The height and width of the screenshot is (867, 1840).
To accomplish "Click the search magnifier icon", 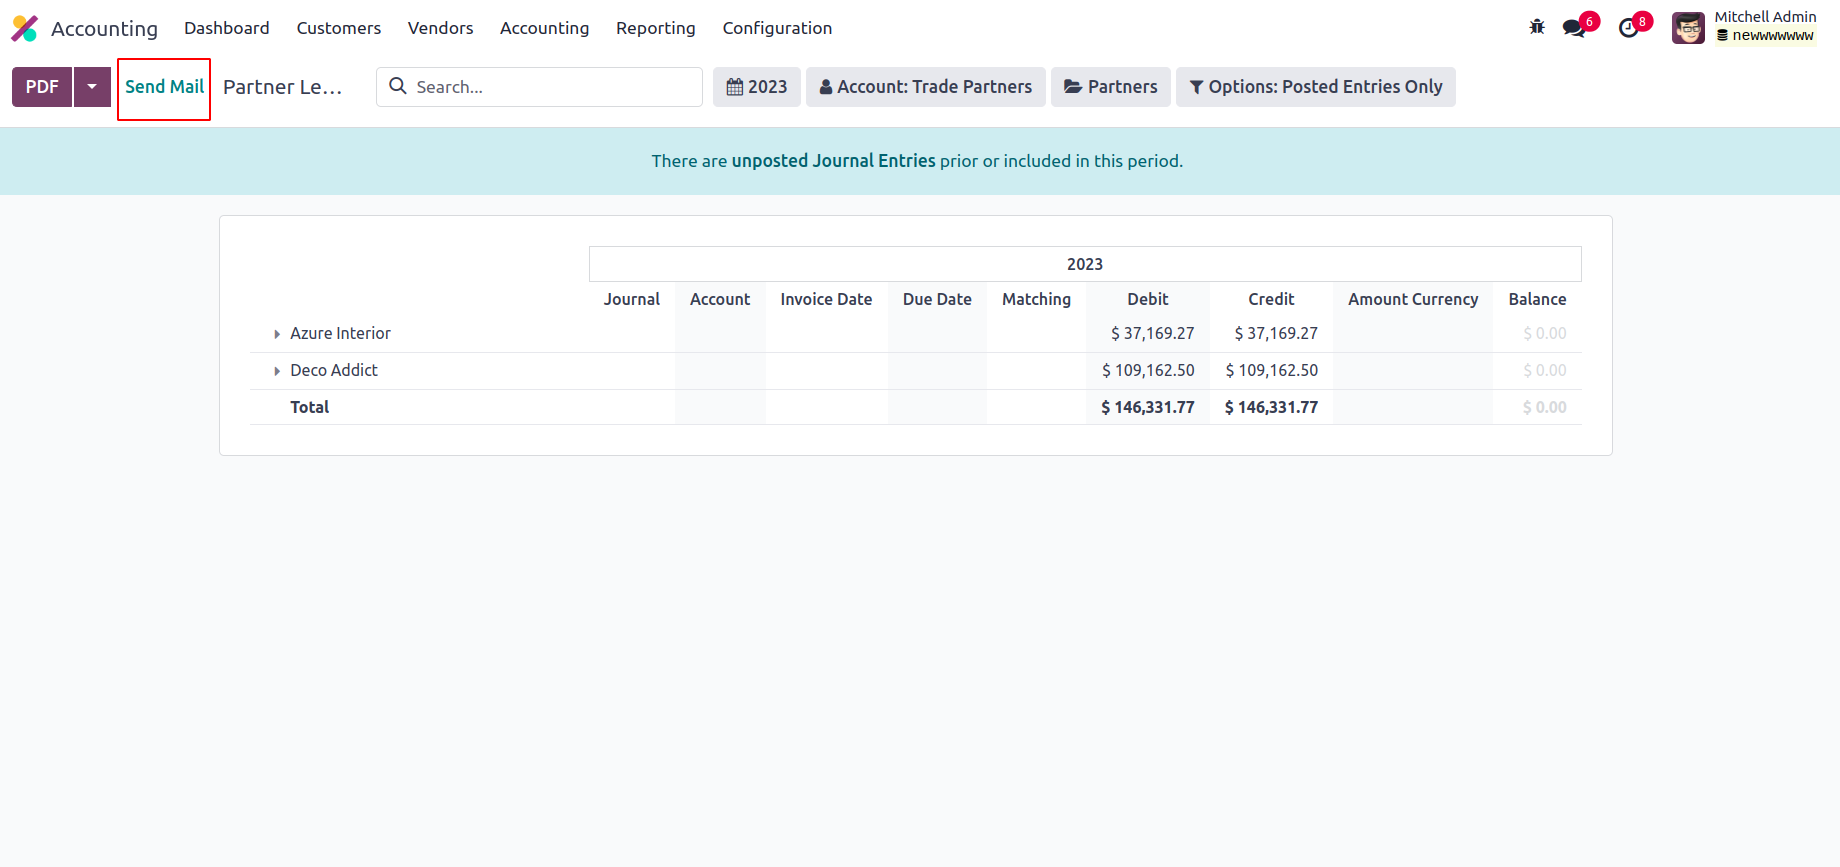I will click(398, 86).
